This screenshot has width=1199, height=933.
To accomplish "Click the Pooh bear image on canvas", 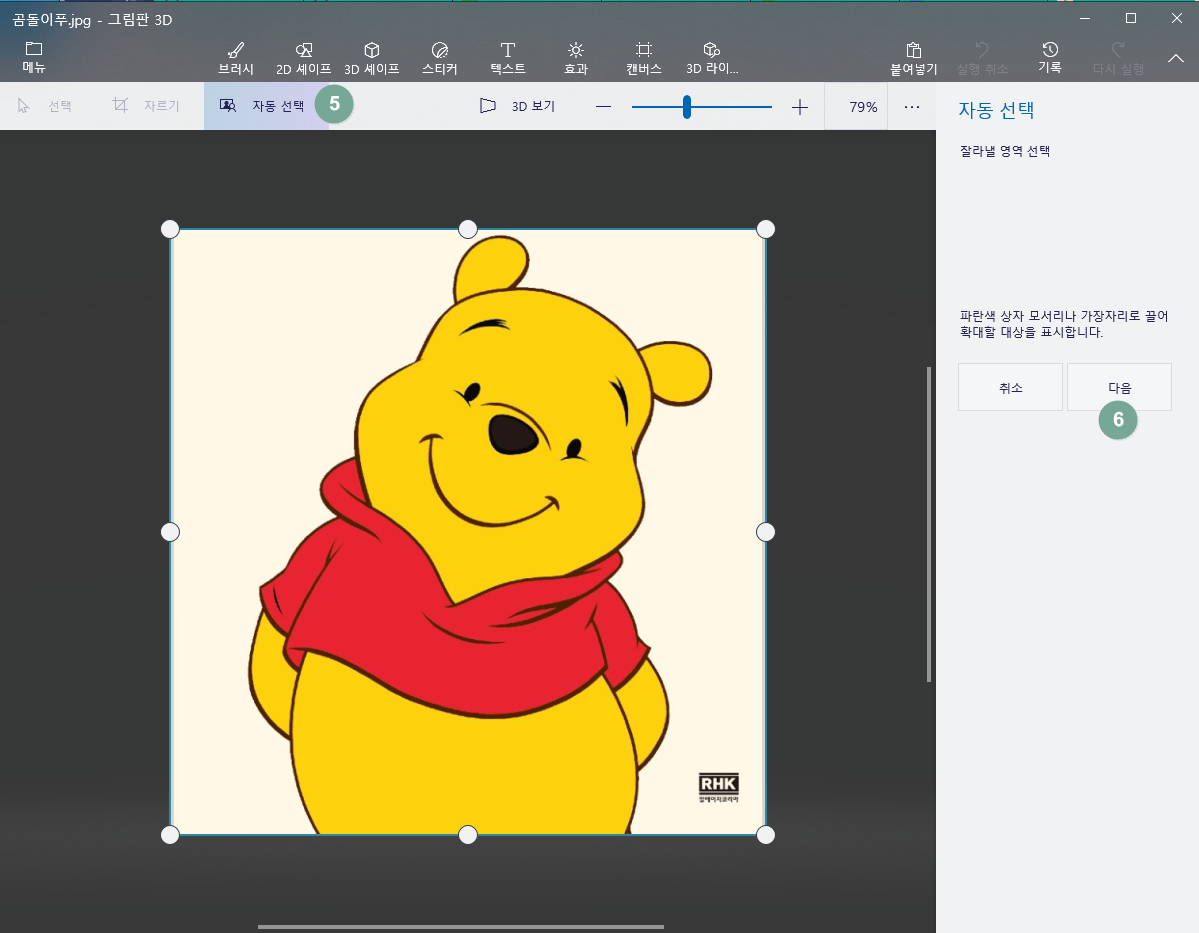I will (467, 532).
